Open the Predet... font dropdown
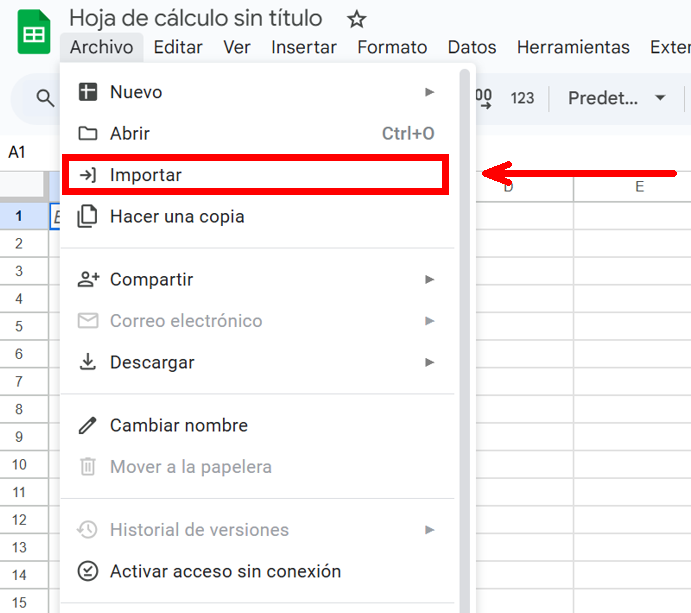The width and height of the screenshot is (691, 613). point(616,98)
